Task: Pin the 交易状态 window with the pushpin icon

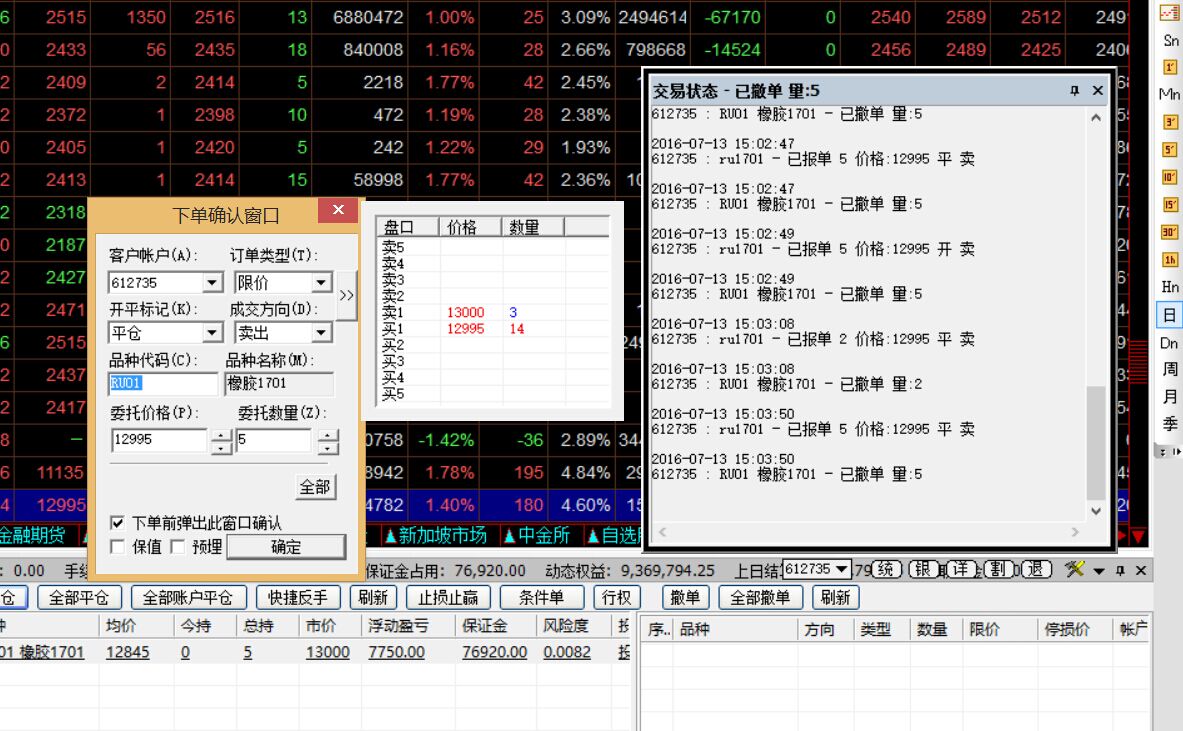Action: 1075,90
